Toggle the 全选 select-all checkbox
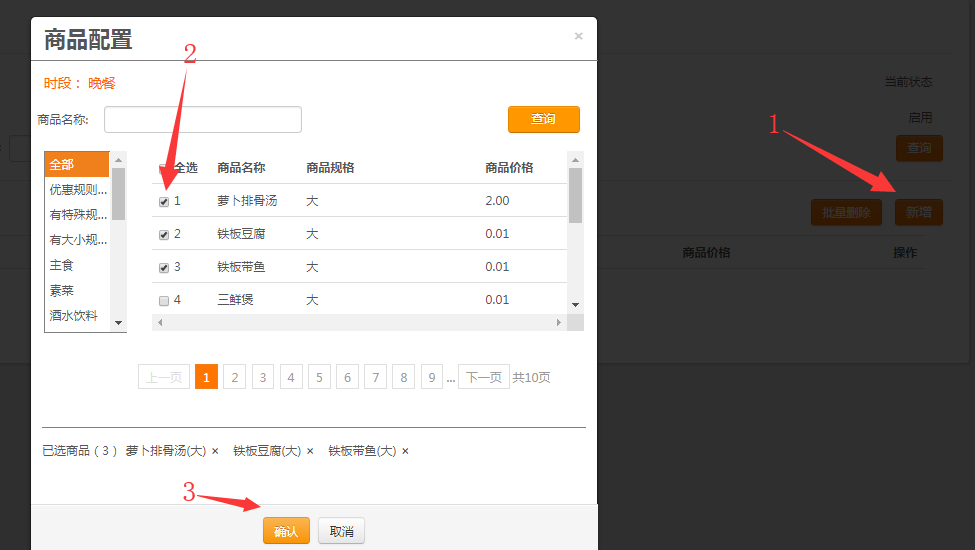 164,168
